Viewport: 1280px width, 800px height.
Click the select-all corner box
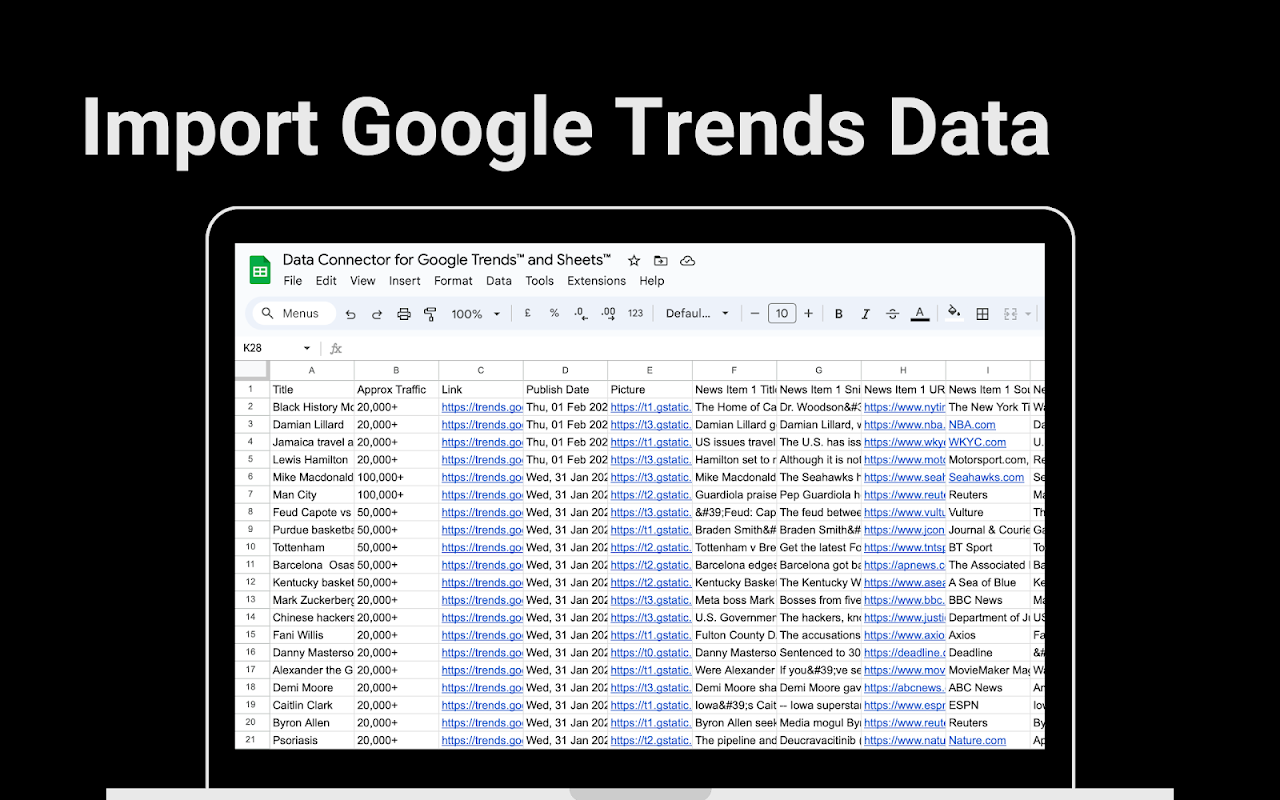[x=252, y=370]
